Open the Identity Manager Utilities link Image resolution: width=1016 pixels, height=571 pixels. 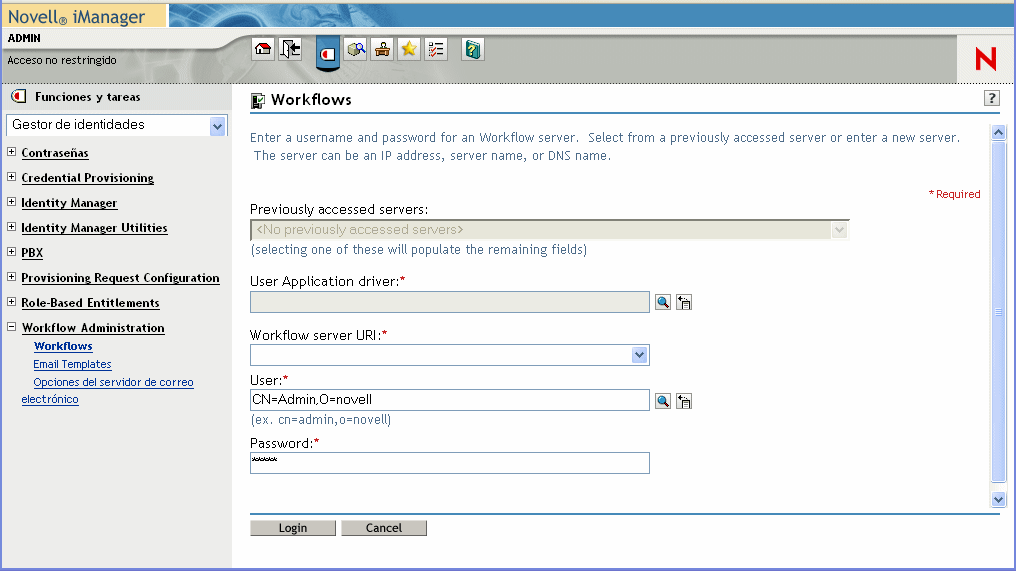coord(95,227)
